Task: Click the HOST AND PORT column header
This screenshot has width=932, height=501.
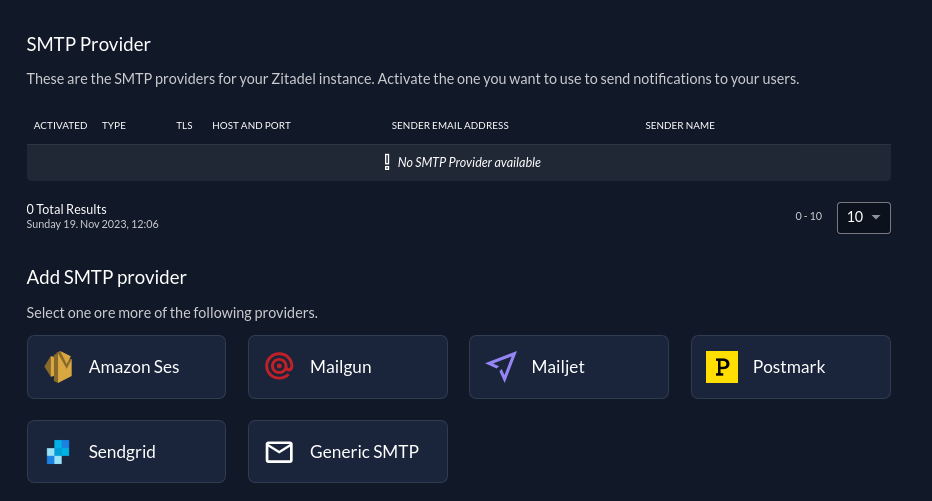Action: click(x=251, y=126)
